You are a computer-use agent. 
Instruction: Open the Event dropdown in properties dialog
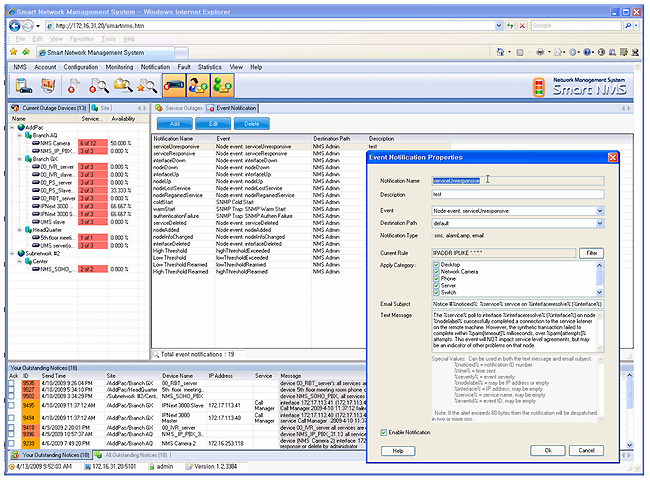pos(599,211)
